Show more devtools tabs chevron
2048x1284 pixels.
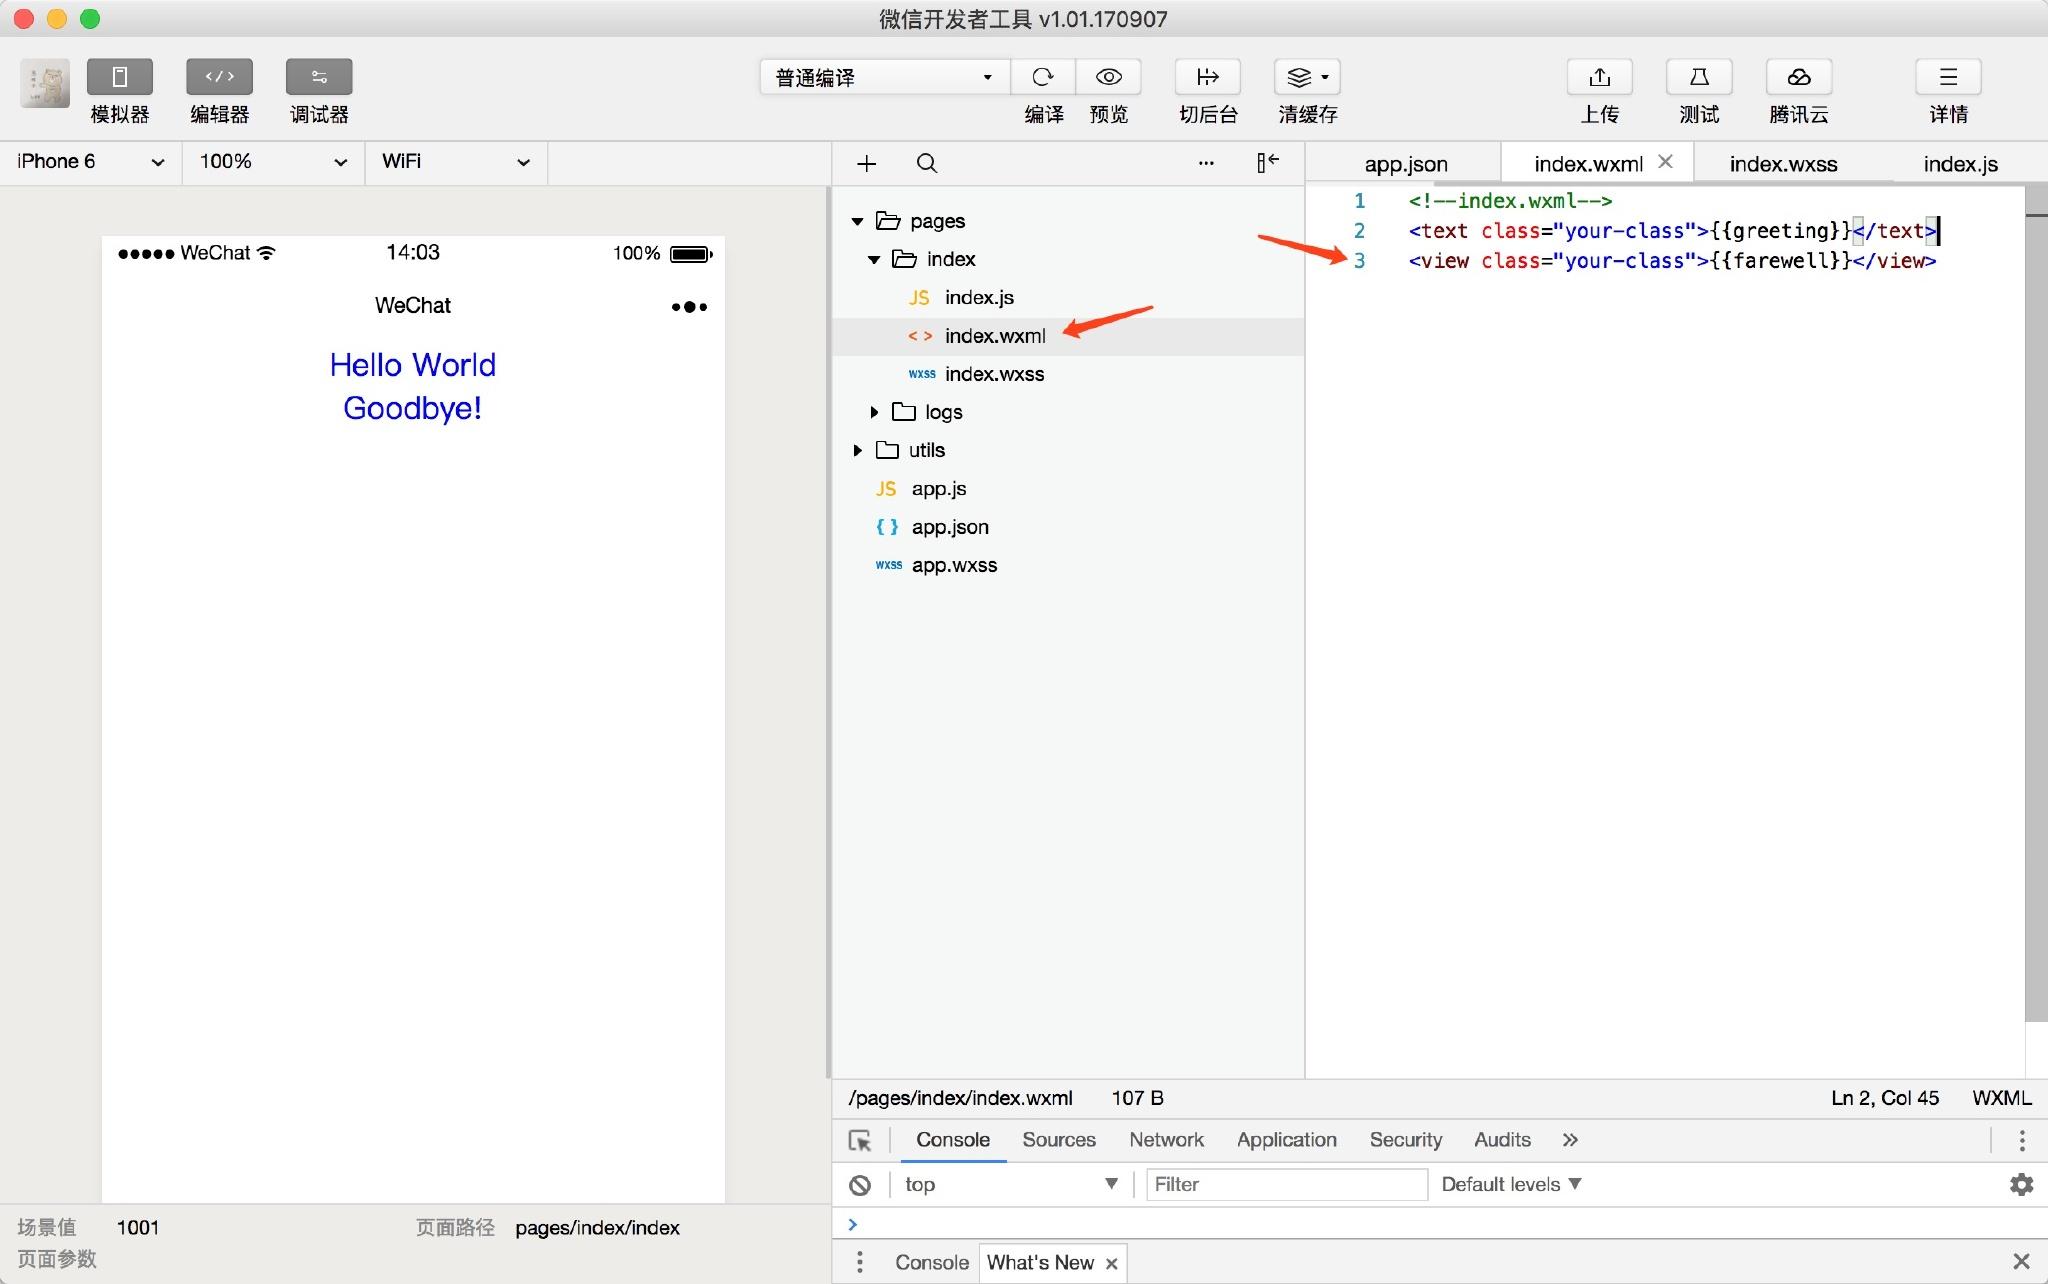click(1570, 1140)
